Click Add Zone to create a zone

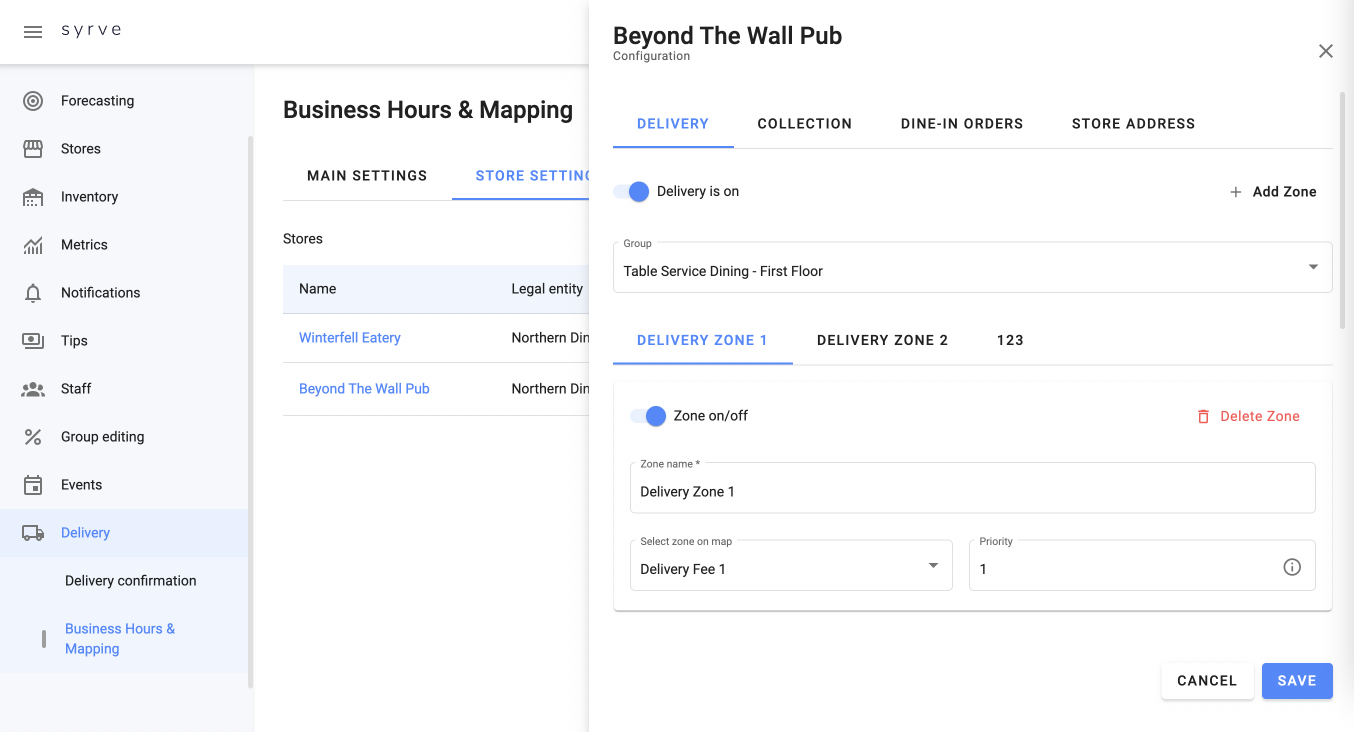[x=1273, y=192]
